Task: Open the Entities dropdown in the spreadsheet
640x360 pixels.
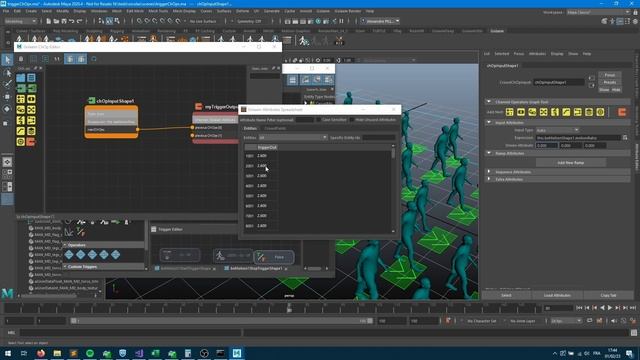Action: point(293,138)
